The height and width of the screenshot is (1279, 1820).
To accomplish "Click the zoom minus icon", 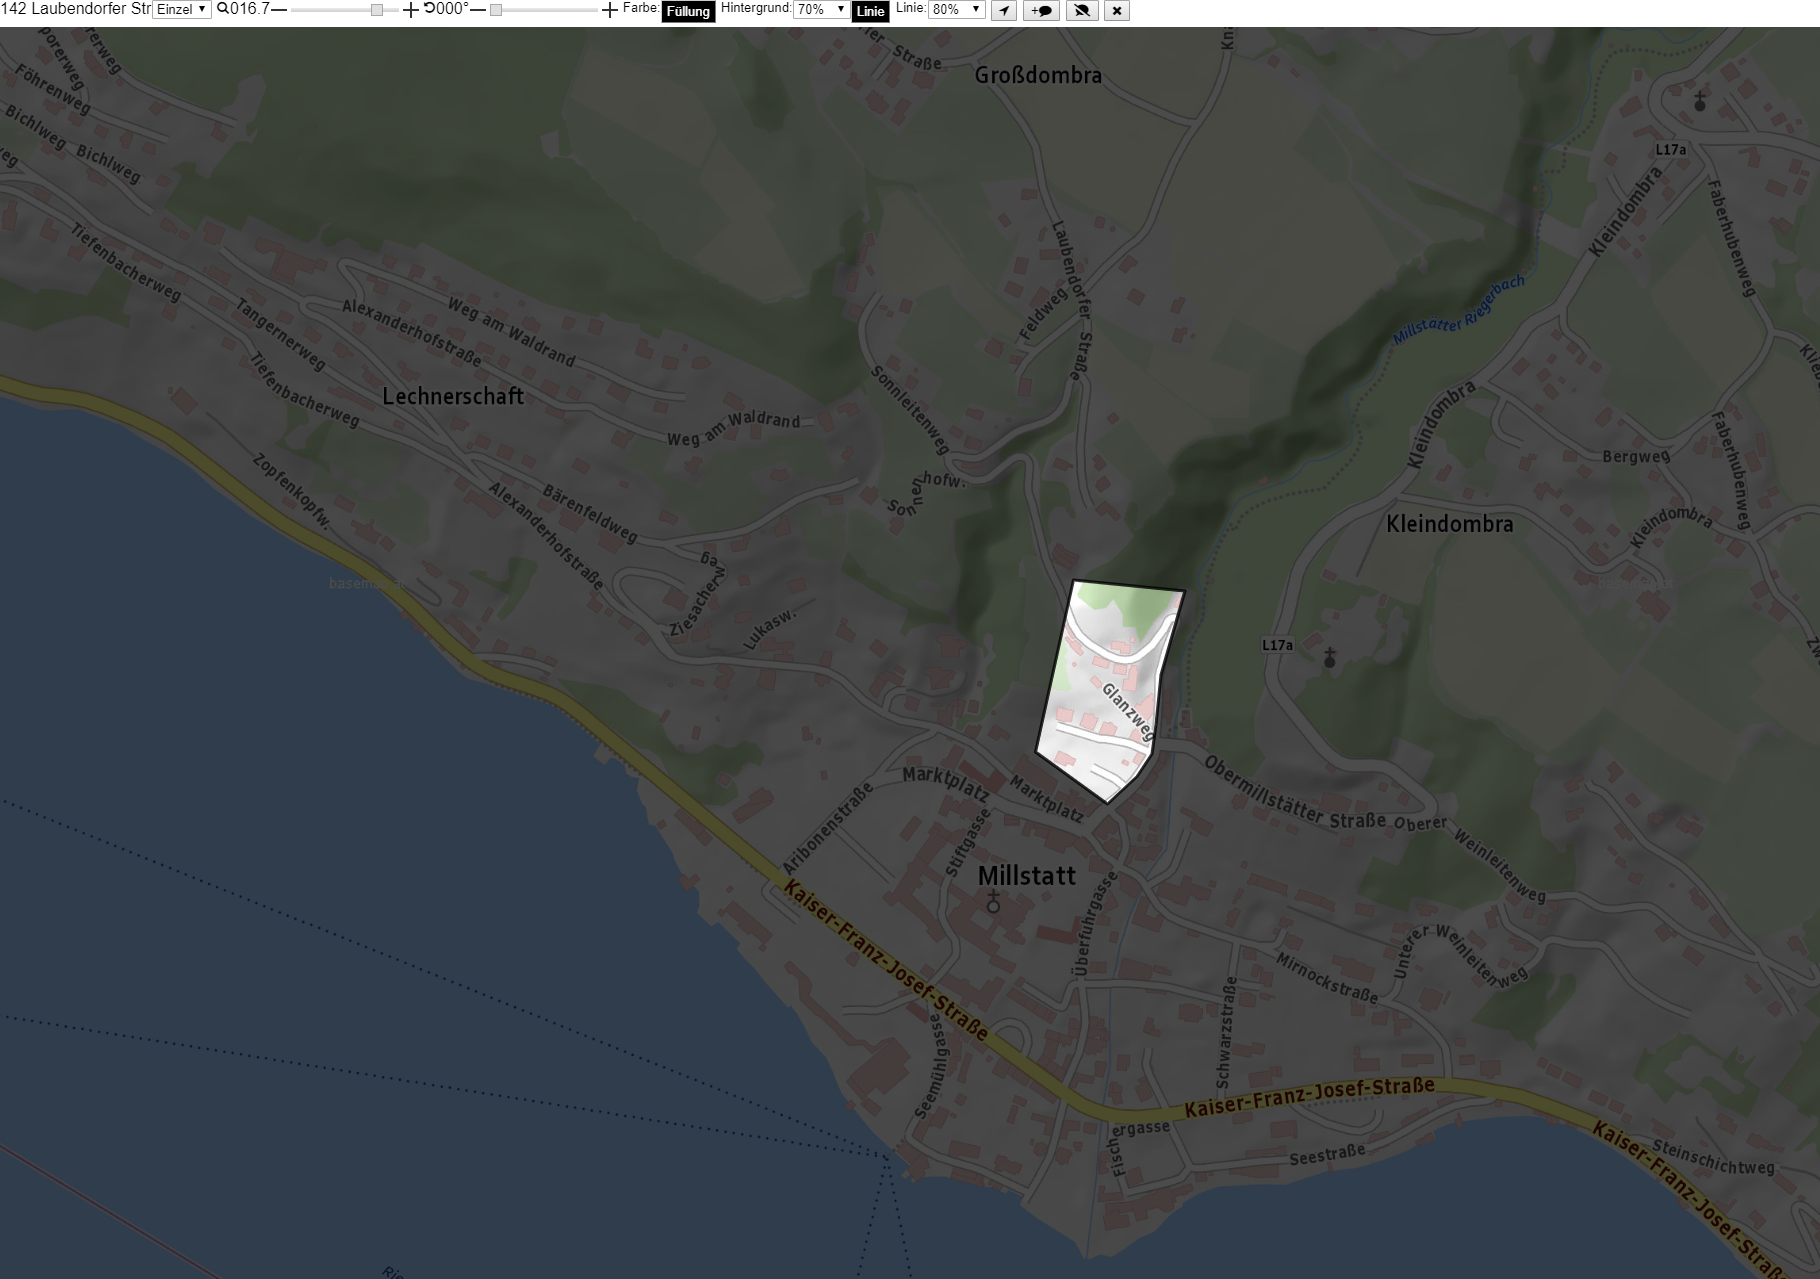I will pos(279,9).
